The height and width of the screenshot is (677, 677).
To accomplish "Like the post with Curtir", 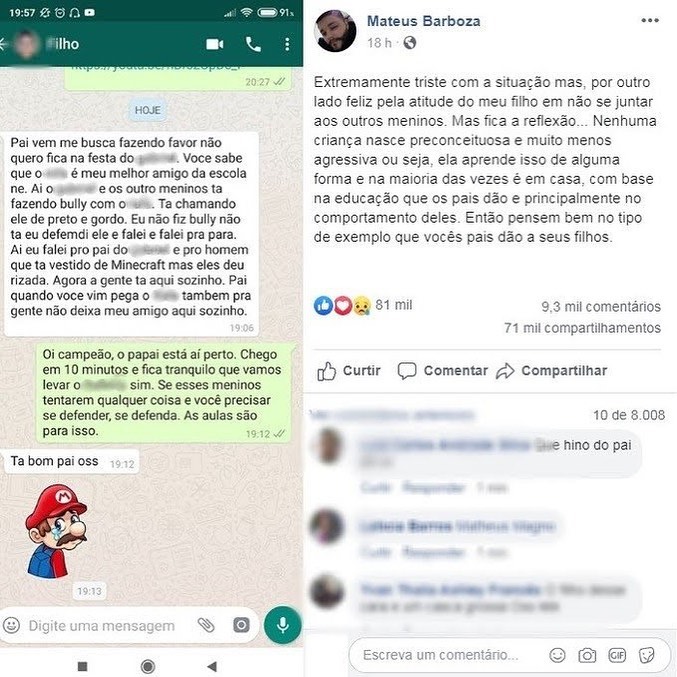I will (x=349, y=370).
